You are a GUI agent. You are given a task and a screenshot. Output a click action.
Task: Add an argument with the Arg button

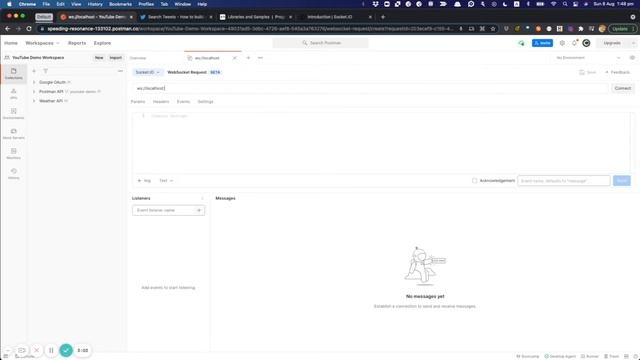coord(144,180)
